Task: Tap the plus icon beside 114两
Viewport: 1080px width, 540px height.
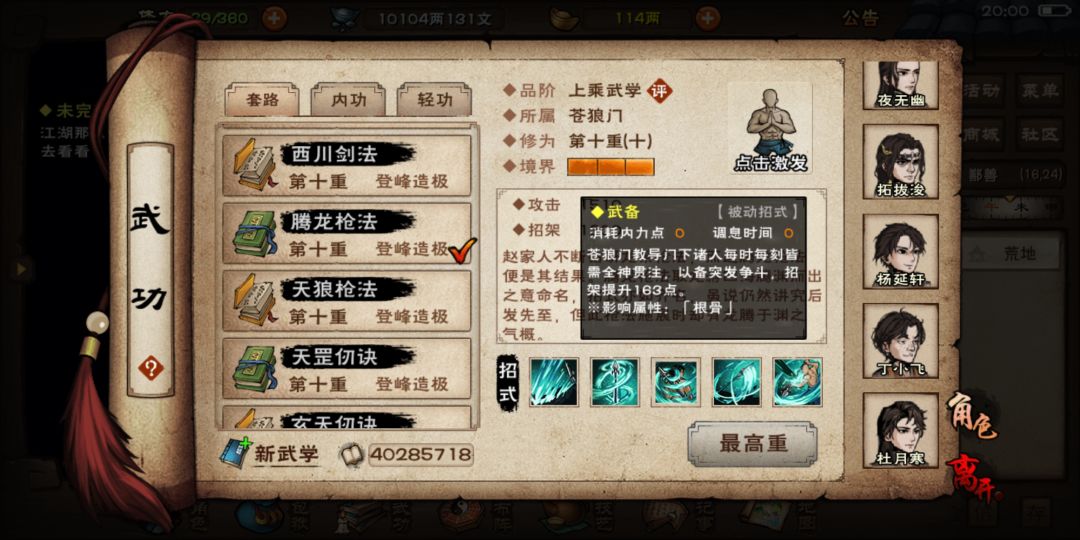Action: 707,18
